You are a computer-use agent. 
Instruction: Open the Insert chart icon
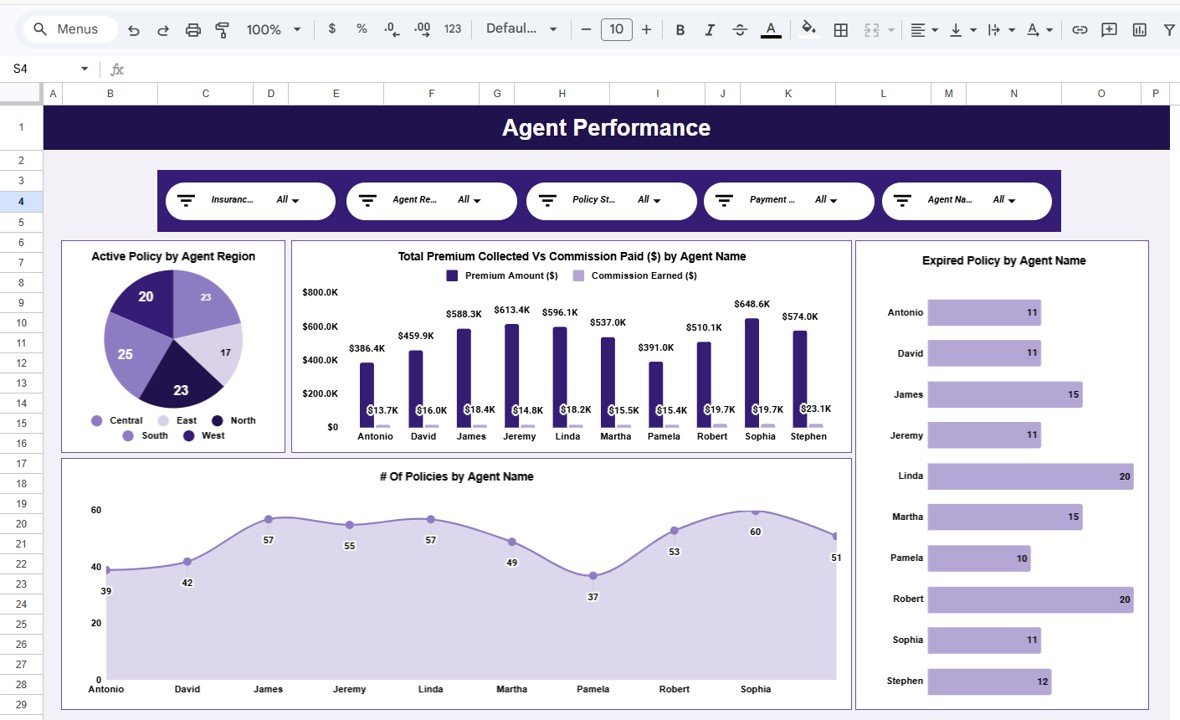pos(1138,30)
